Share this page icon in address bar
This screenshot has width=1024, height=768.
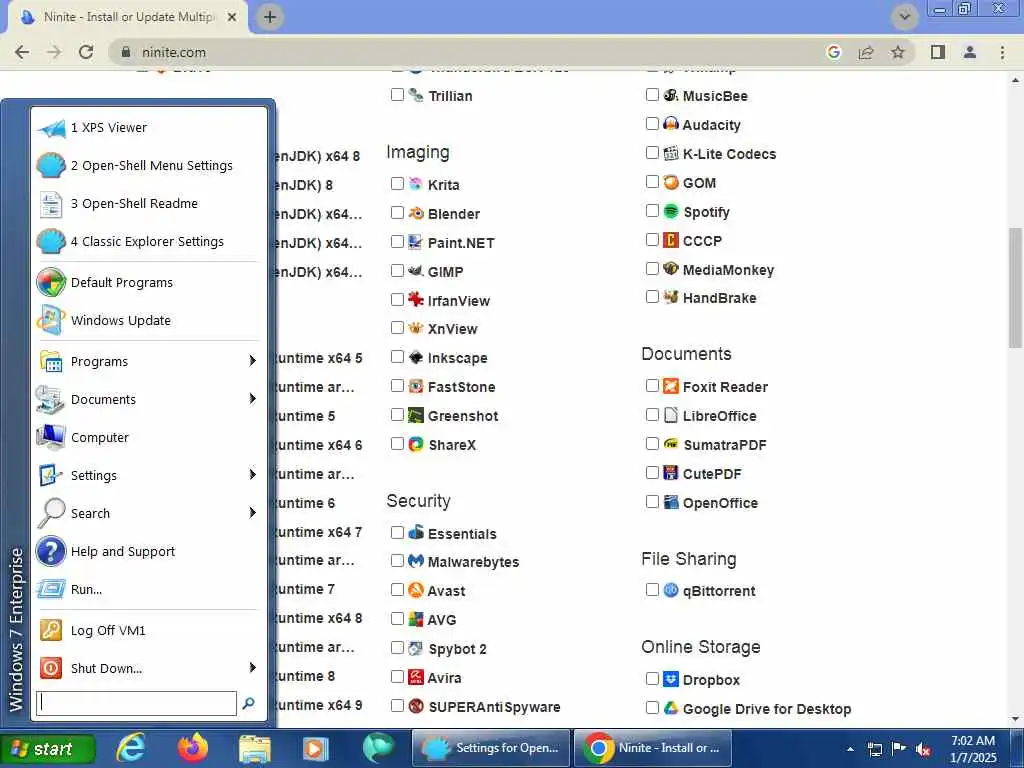click(866, 52)
